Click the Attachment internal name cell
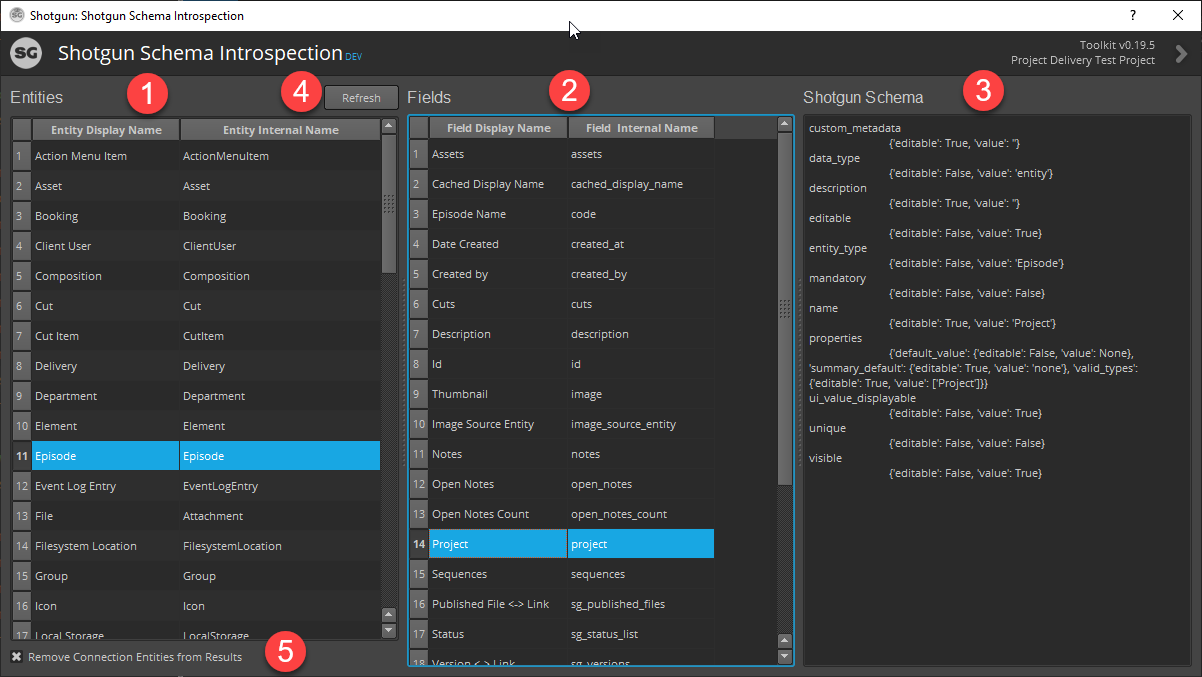The image size is (1202, 677). tap(280, 516)
